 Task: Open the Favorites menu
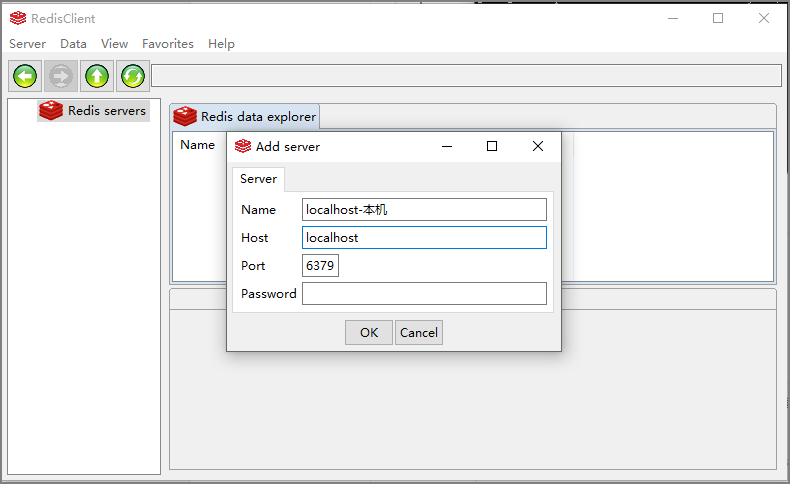pos(168,44)
